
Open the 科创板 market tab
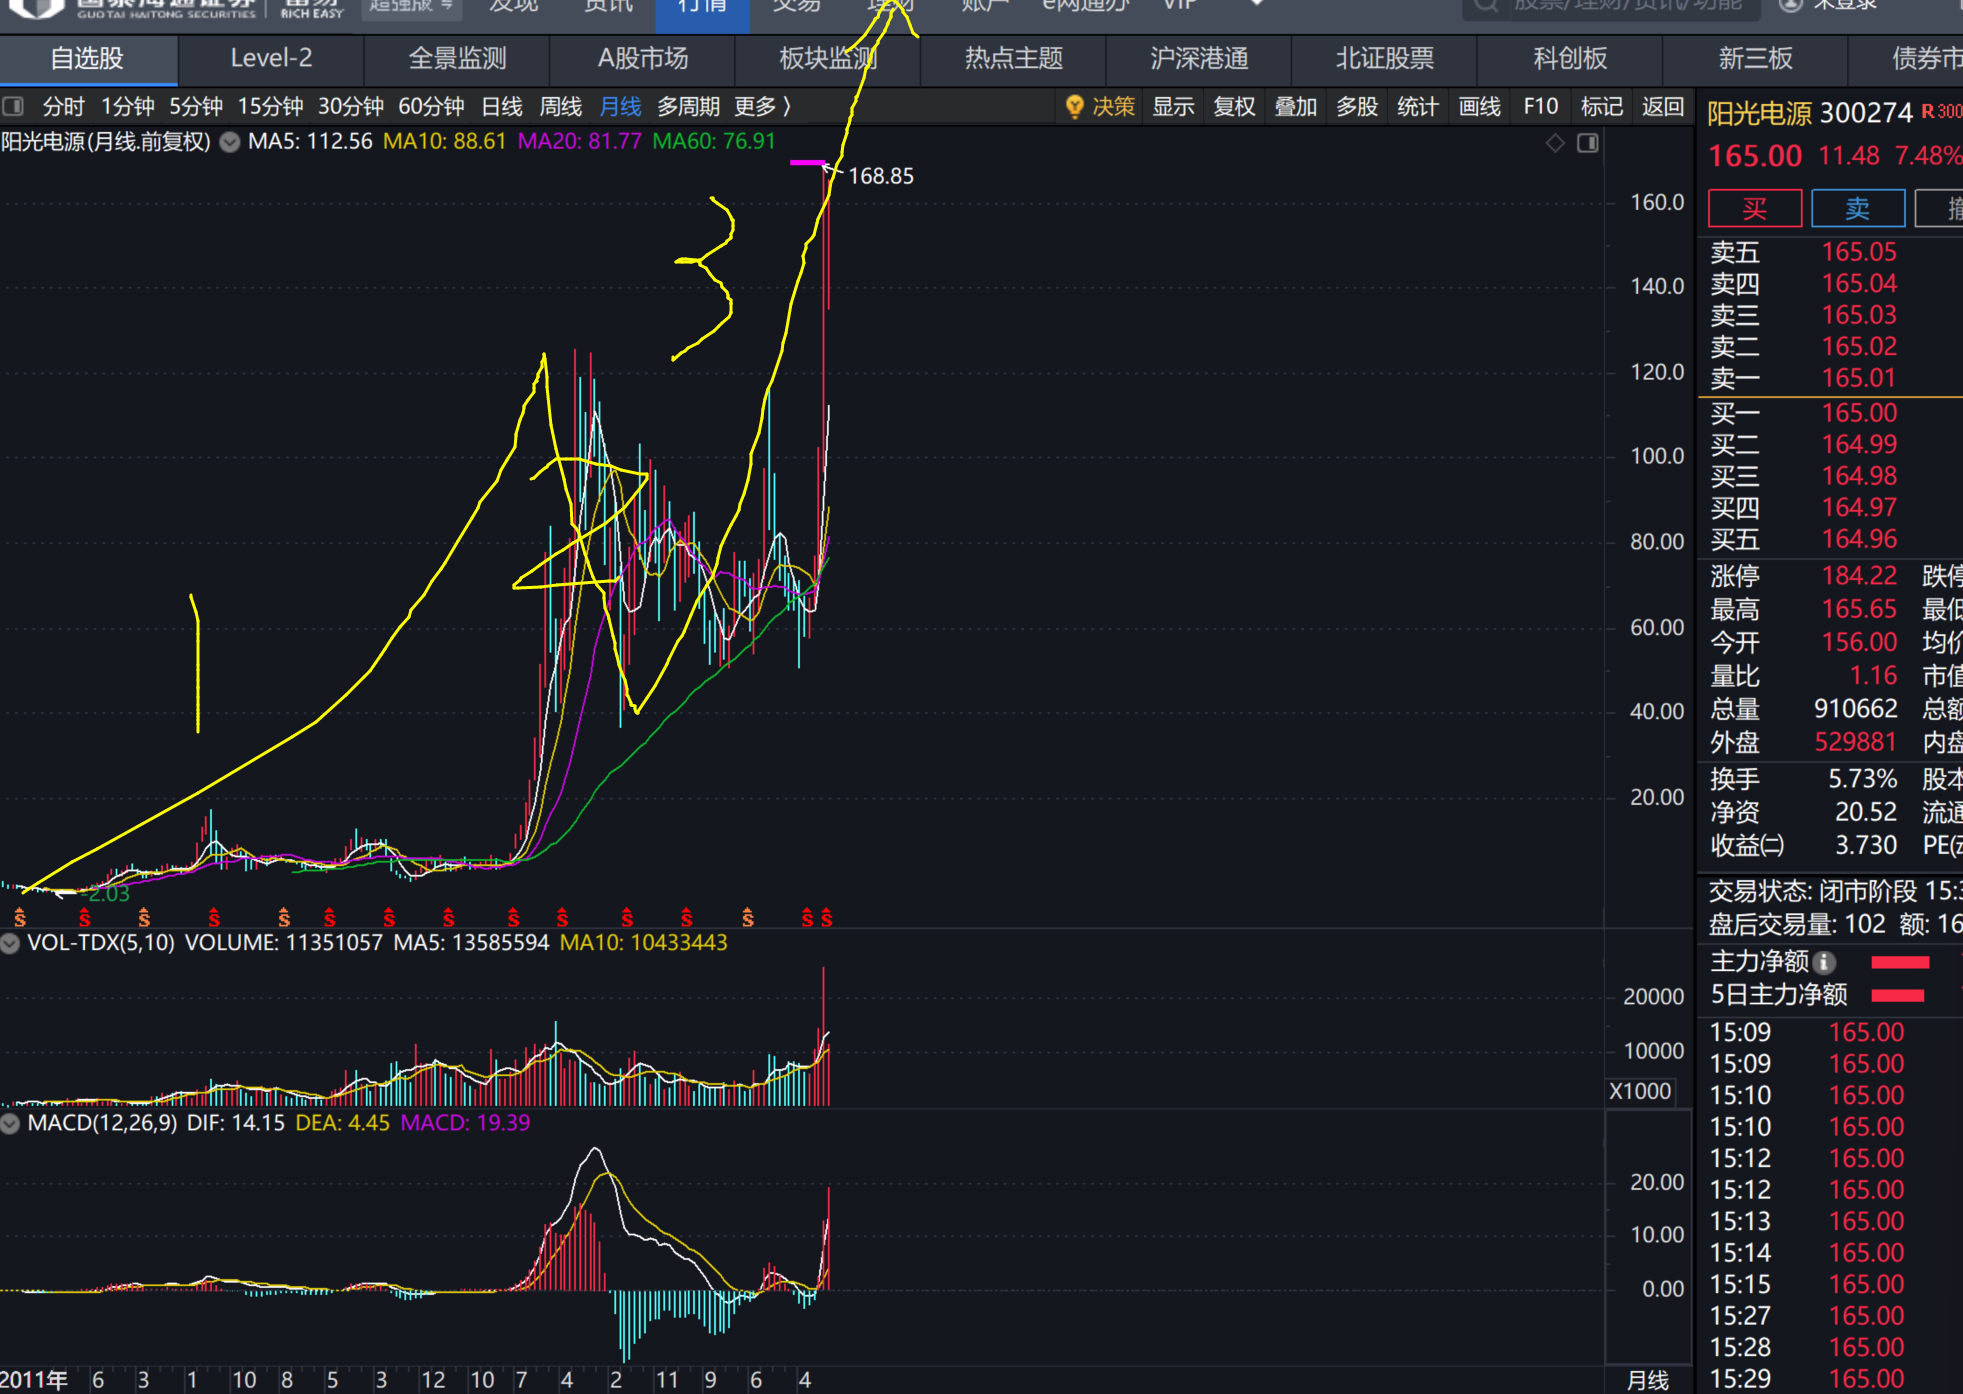pyautogui.click(x=1570, y=59)
